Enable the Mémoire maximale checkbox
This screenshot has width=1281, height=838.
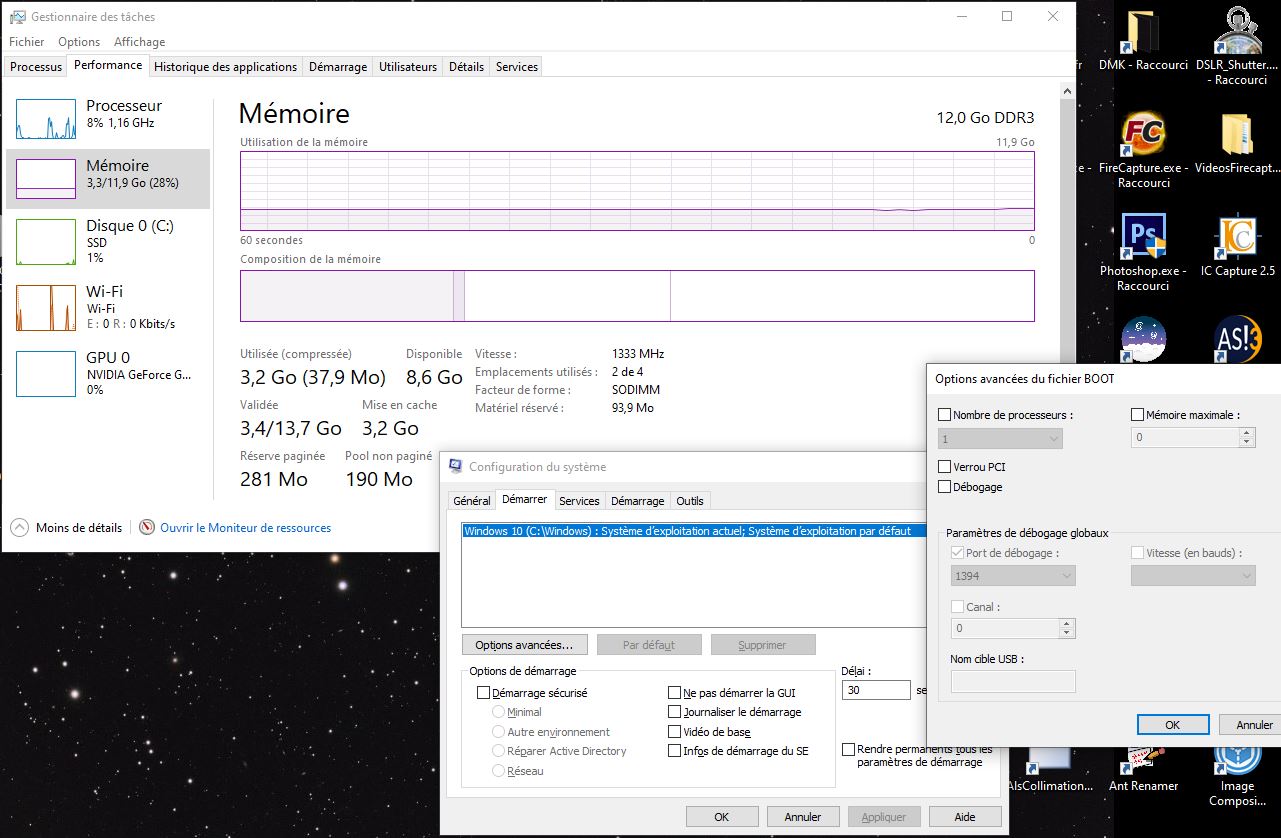point(1137,415)
